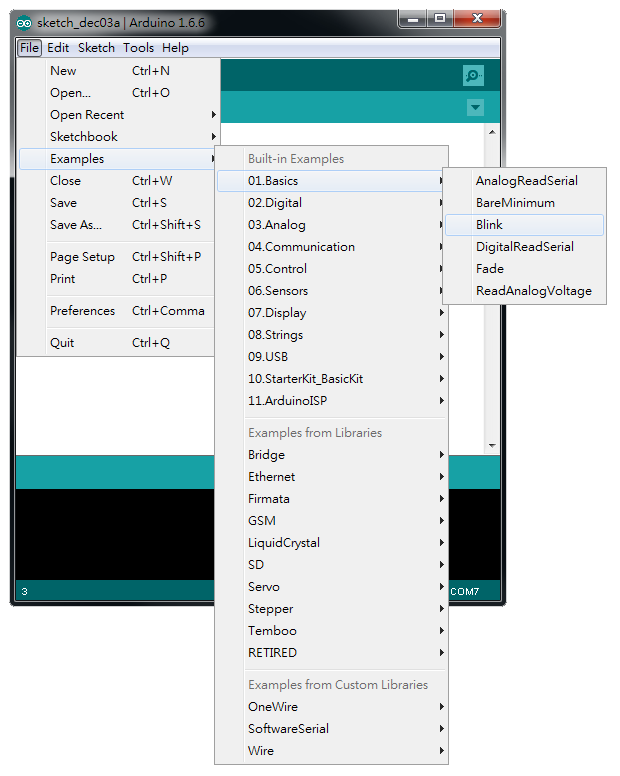Expand the 02.Digital examples submenu

click(x=275, y=203)
